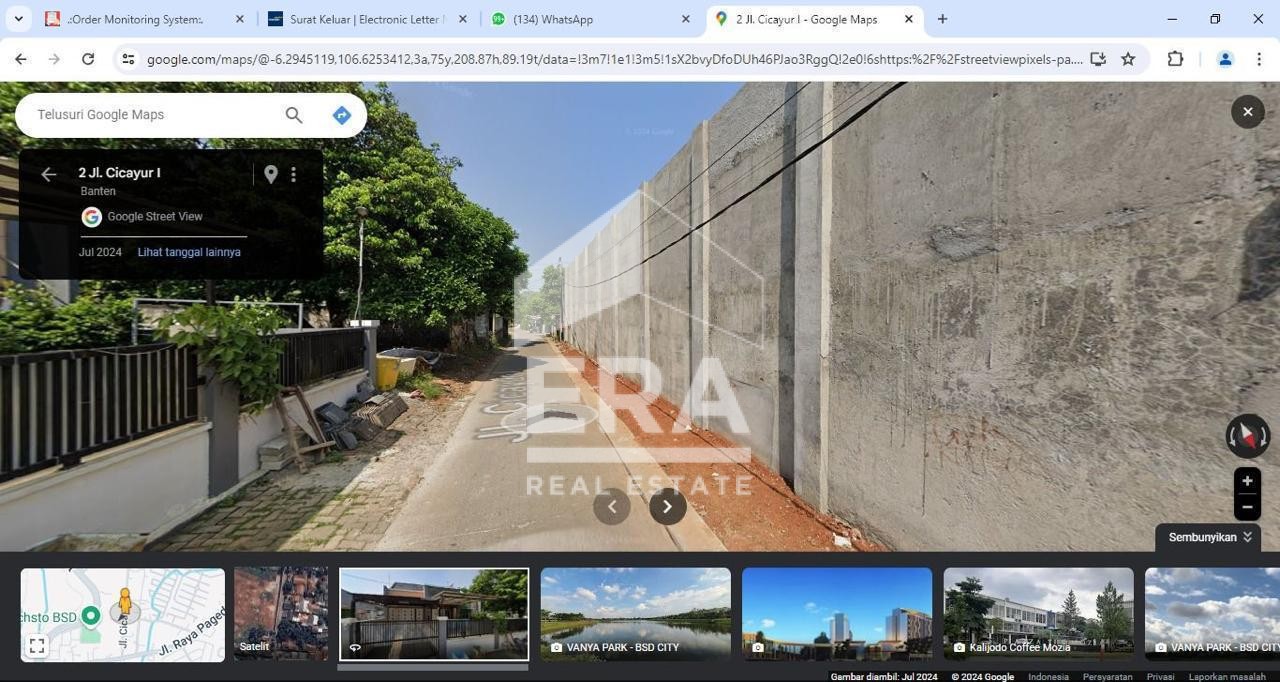The width and height of the screenshot is (1280, 682).
Task: Go back using the Street View panel arrow
Action: [48, 174]
